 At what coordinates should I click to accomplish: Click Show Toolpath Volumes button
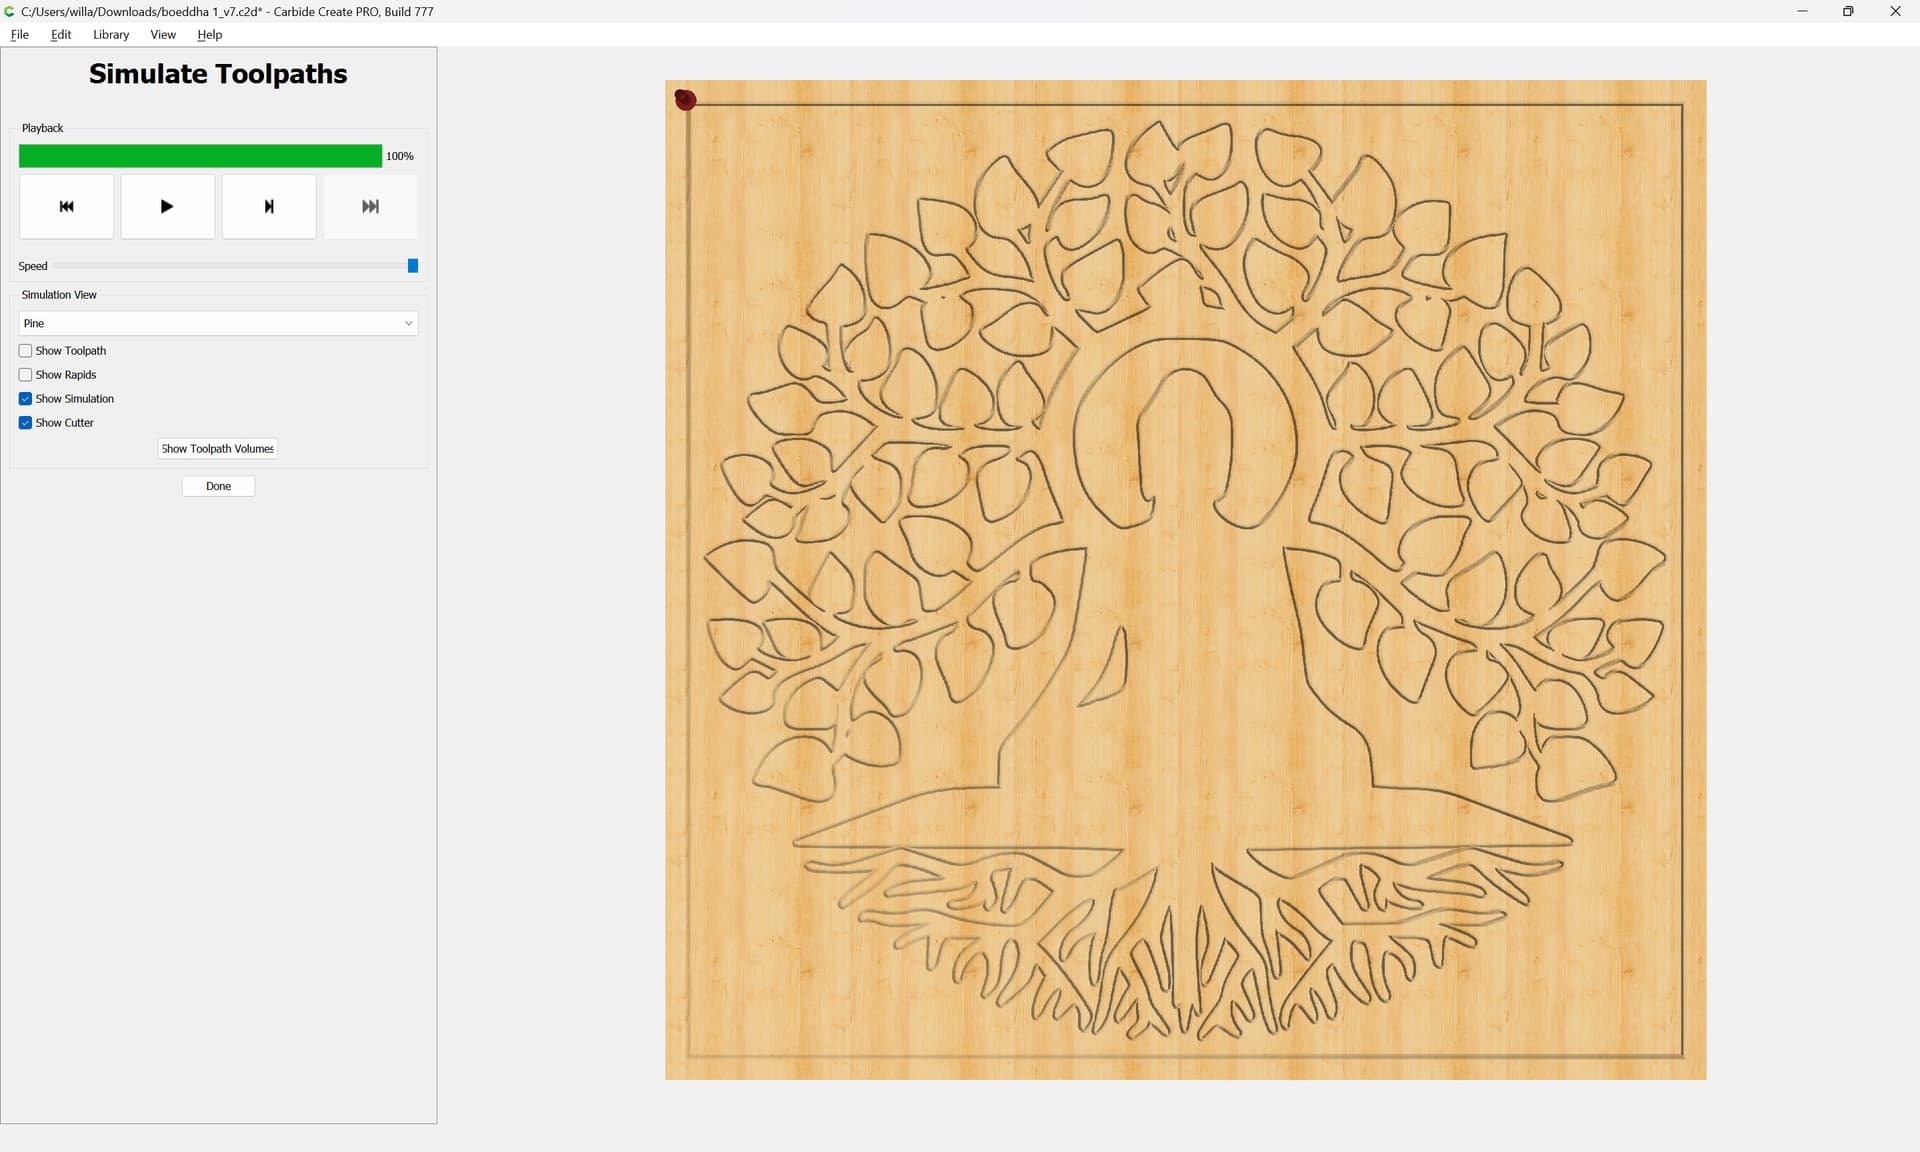pyautogui.click(x=217, y=449)
